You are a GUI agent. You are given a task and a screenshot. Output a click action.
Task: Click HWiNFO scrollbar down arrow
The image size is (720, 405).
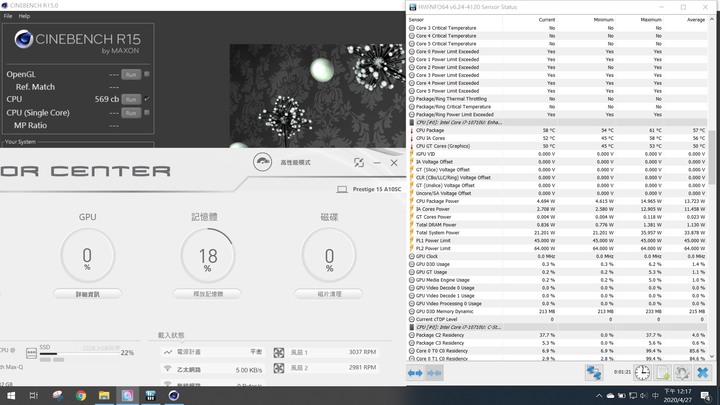click(712, 356)
